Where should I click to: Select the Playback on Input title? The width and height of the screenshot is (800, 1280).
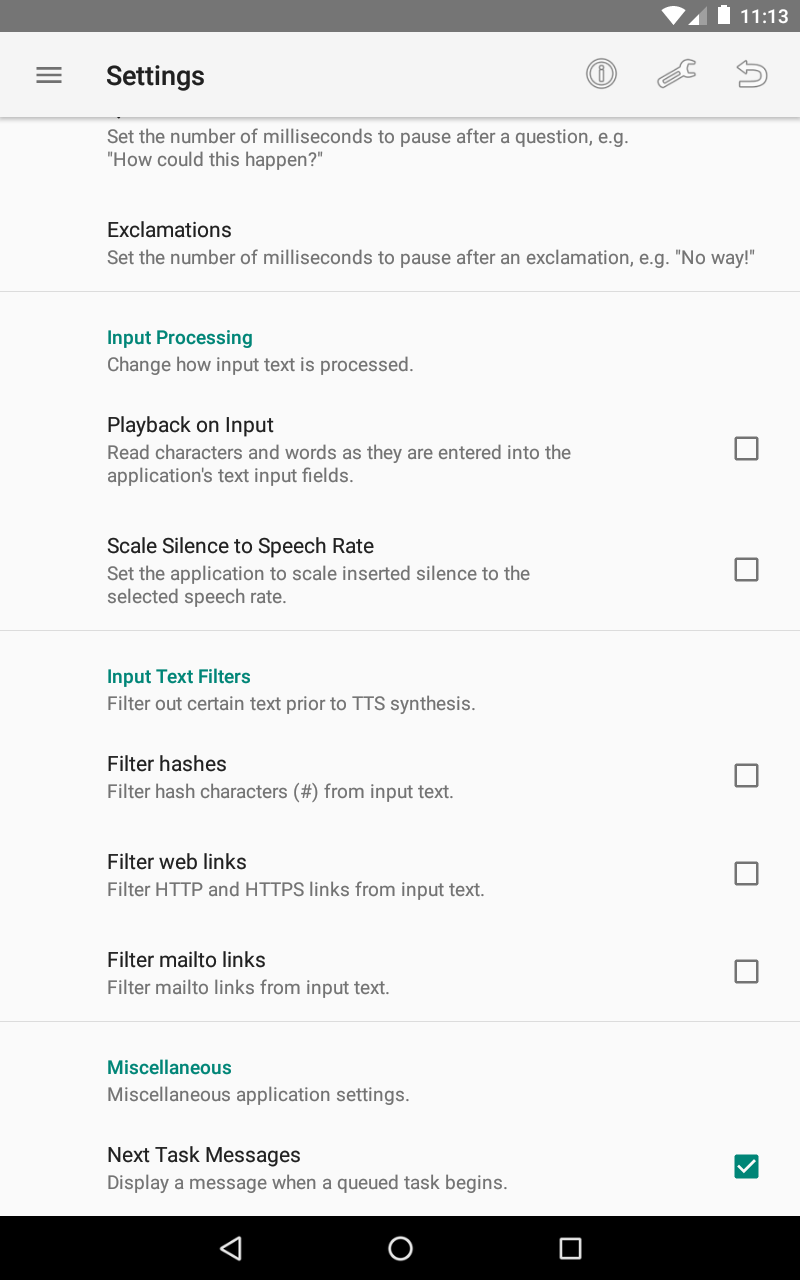(x=190, y=425)
